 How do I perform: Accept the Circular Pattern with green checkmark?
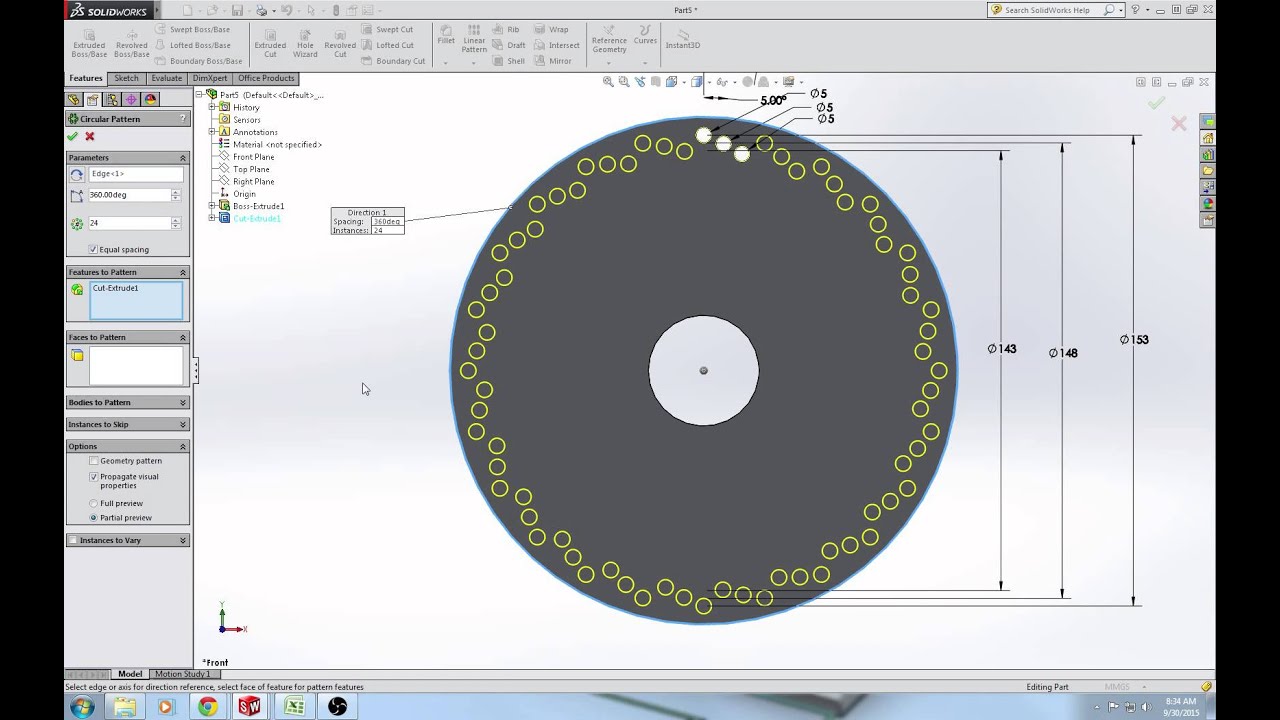click(73, 136)
